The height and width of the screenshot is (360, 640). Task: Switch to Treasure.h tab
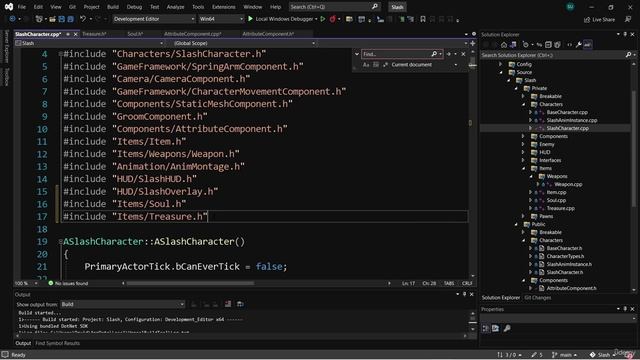[94, 34]
